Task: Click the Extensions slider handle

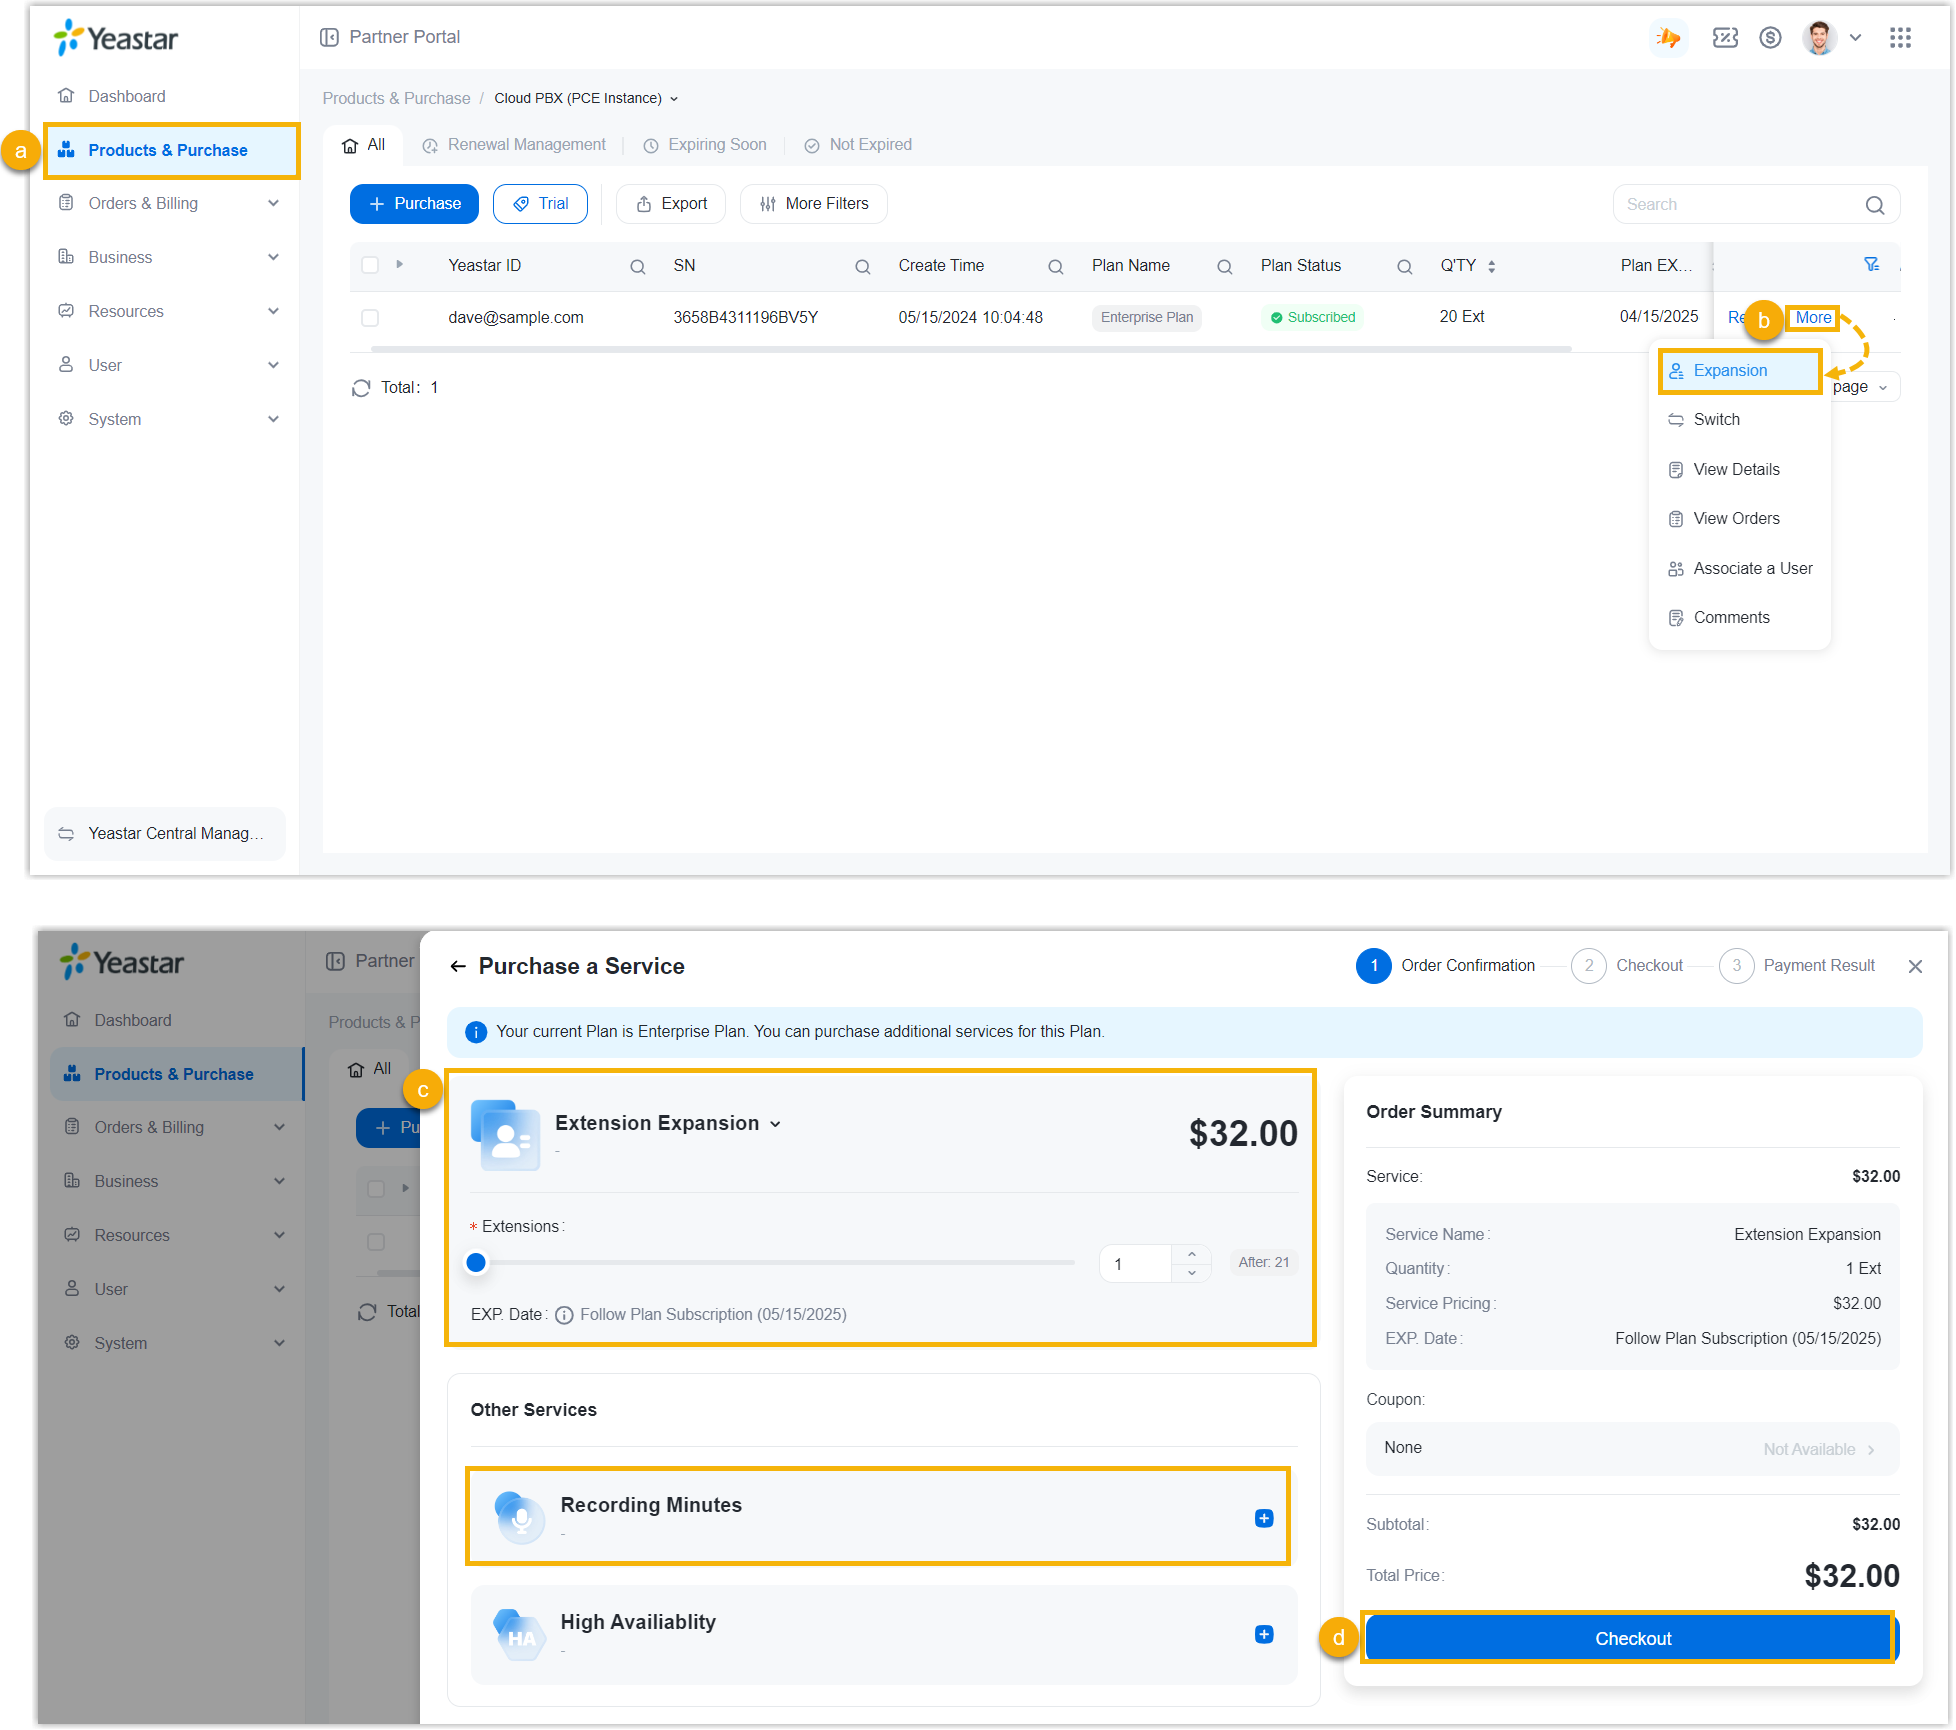Action: pyautogui.click(x=476, y=1263)
